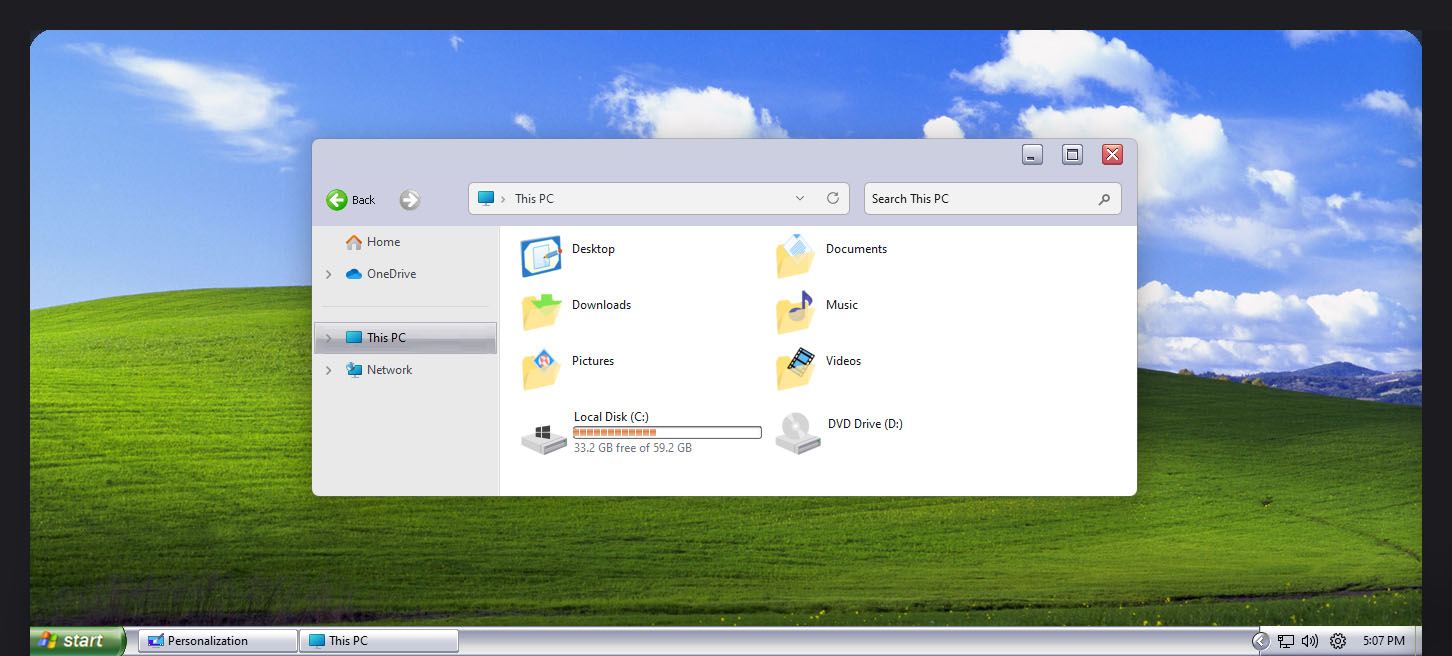Click the network icon in the system tray
Viewport: 1452px width, 656px height.
(1285, 641)
